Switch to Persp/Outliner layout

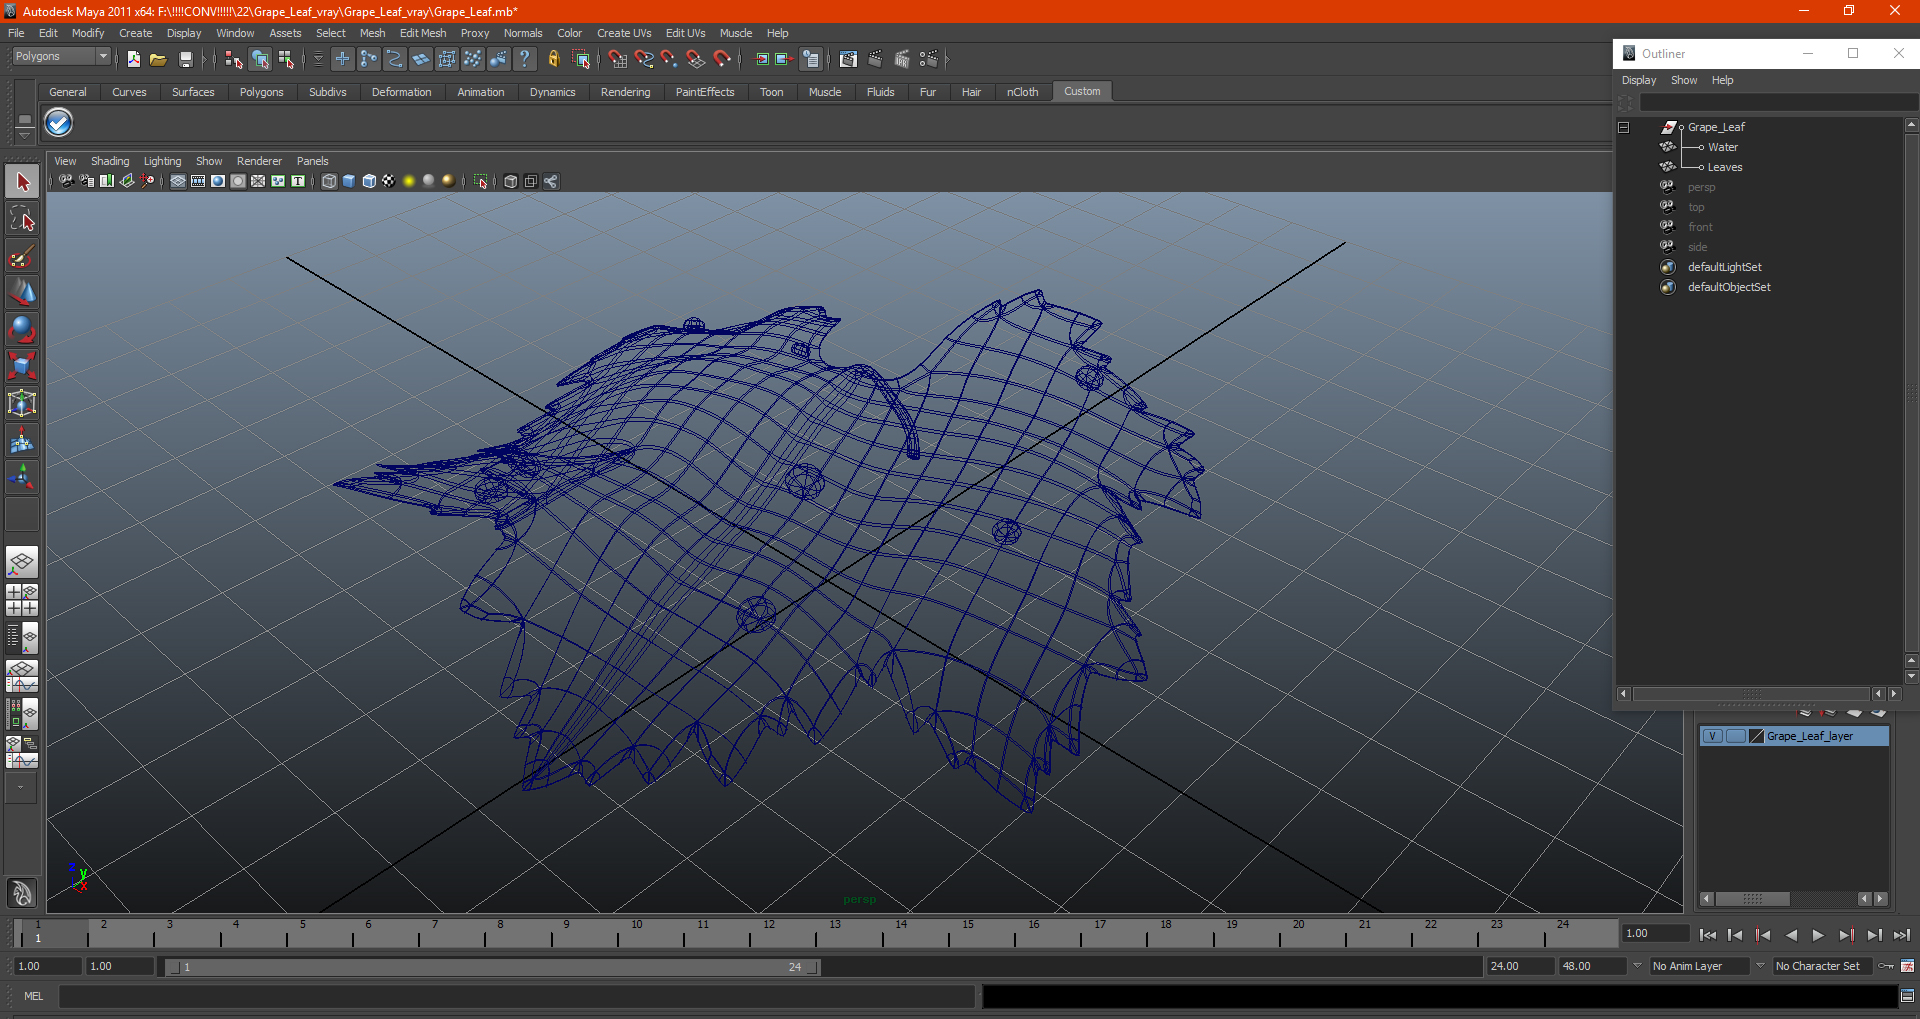[x=22, y=637]
